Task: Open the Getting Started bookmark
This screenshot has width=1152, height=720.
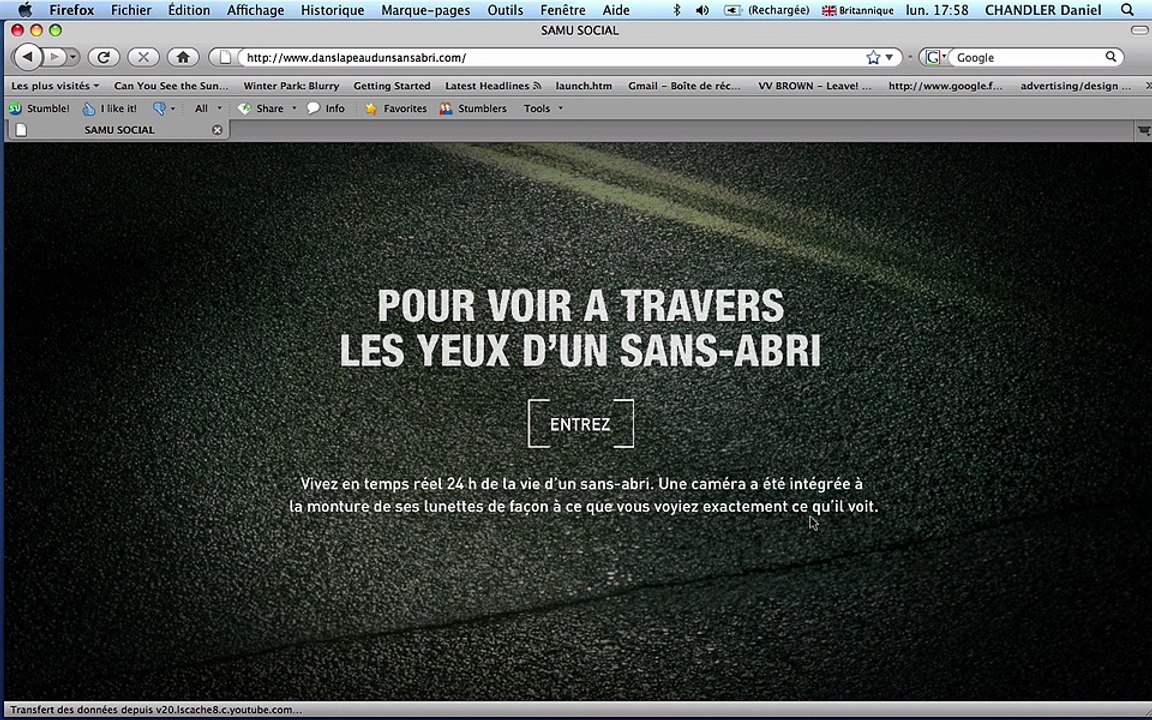Action: pyautogui.click(x=392, y=86)
